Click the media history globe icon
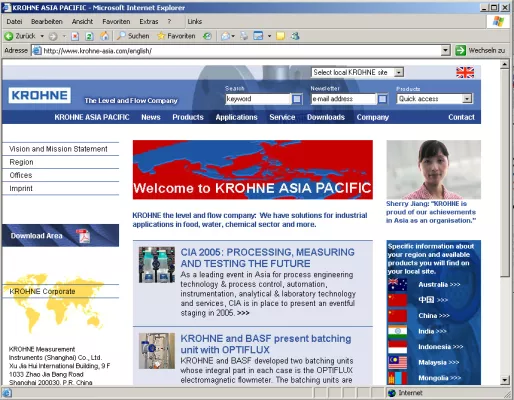This screenshot has height=400, width=514. click(207, 36)
